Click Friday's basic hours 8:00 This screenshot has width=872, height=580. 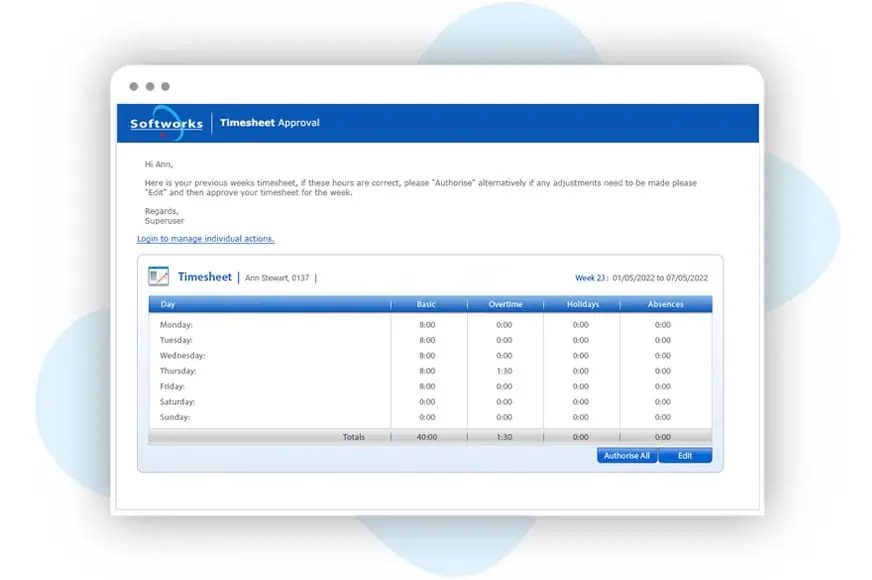(x=427, y=386)
